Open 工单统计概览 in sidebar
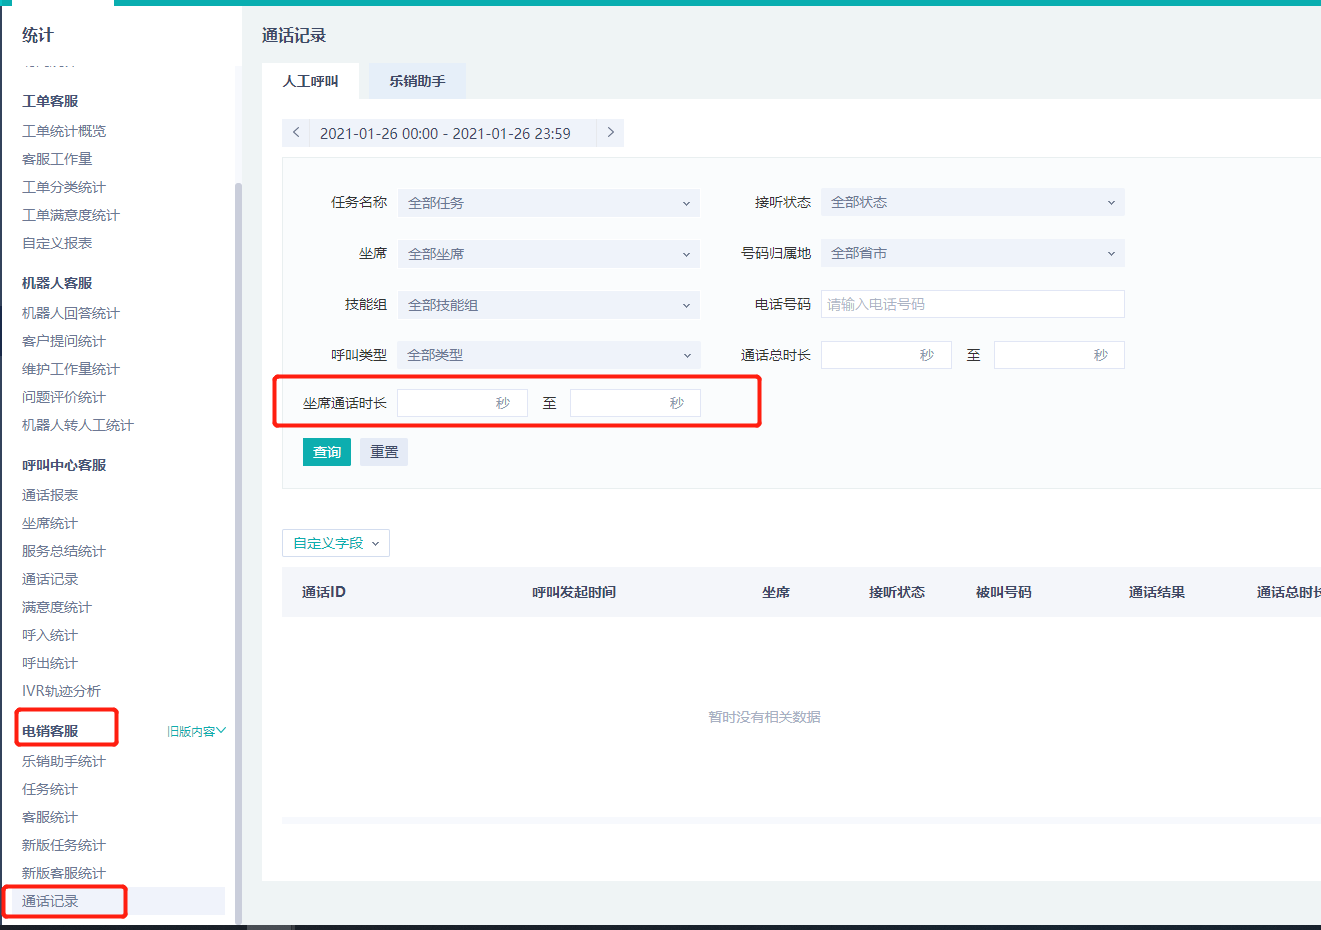1321x930 pixels. (x=64, y=131)
